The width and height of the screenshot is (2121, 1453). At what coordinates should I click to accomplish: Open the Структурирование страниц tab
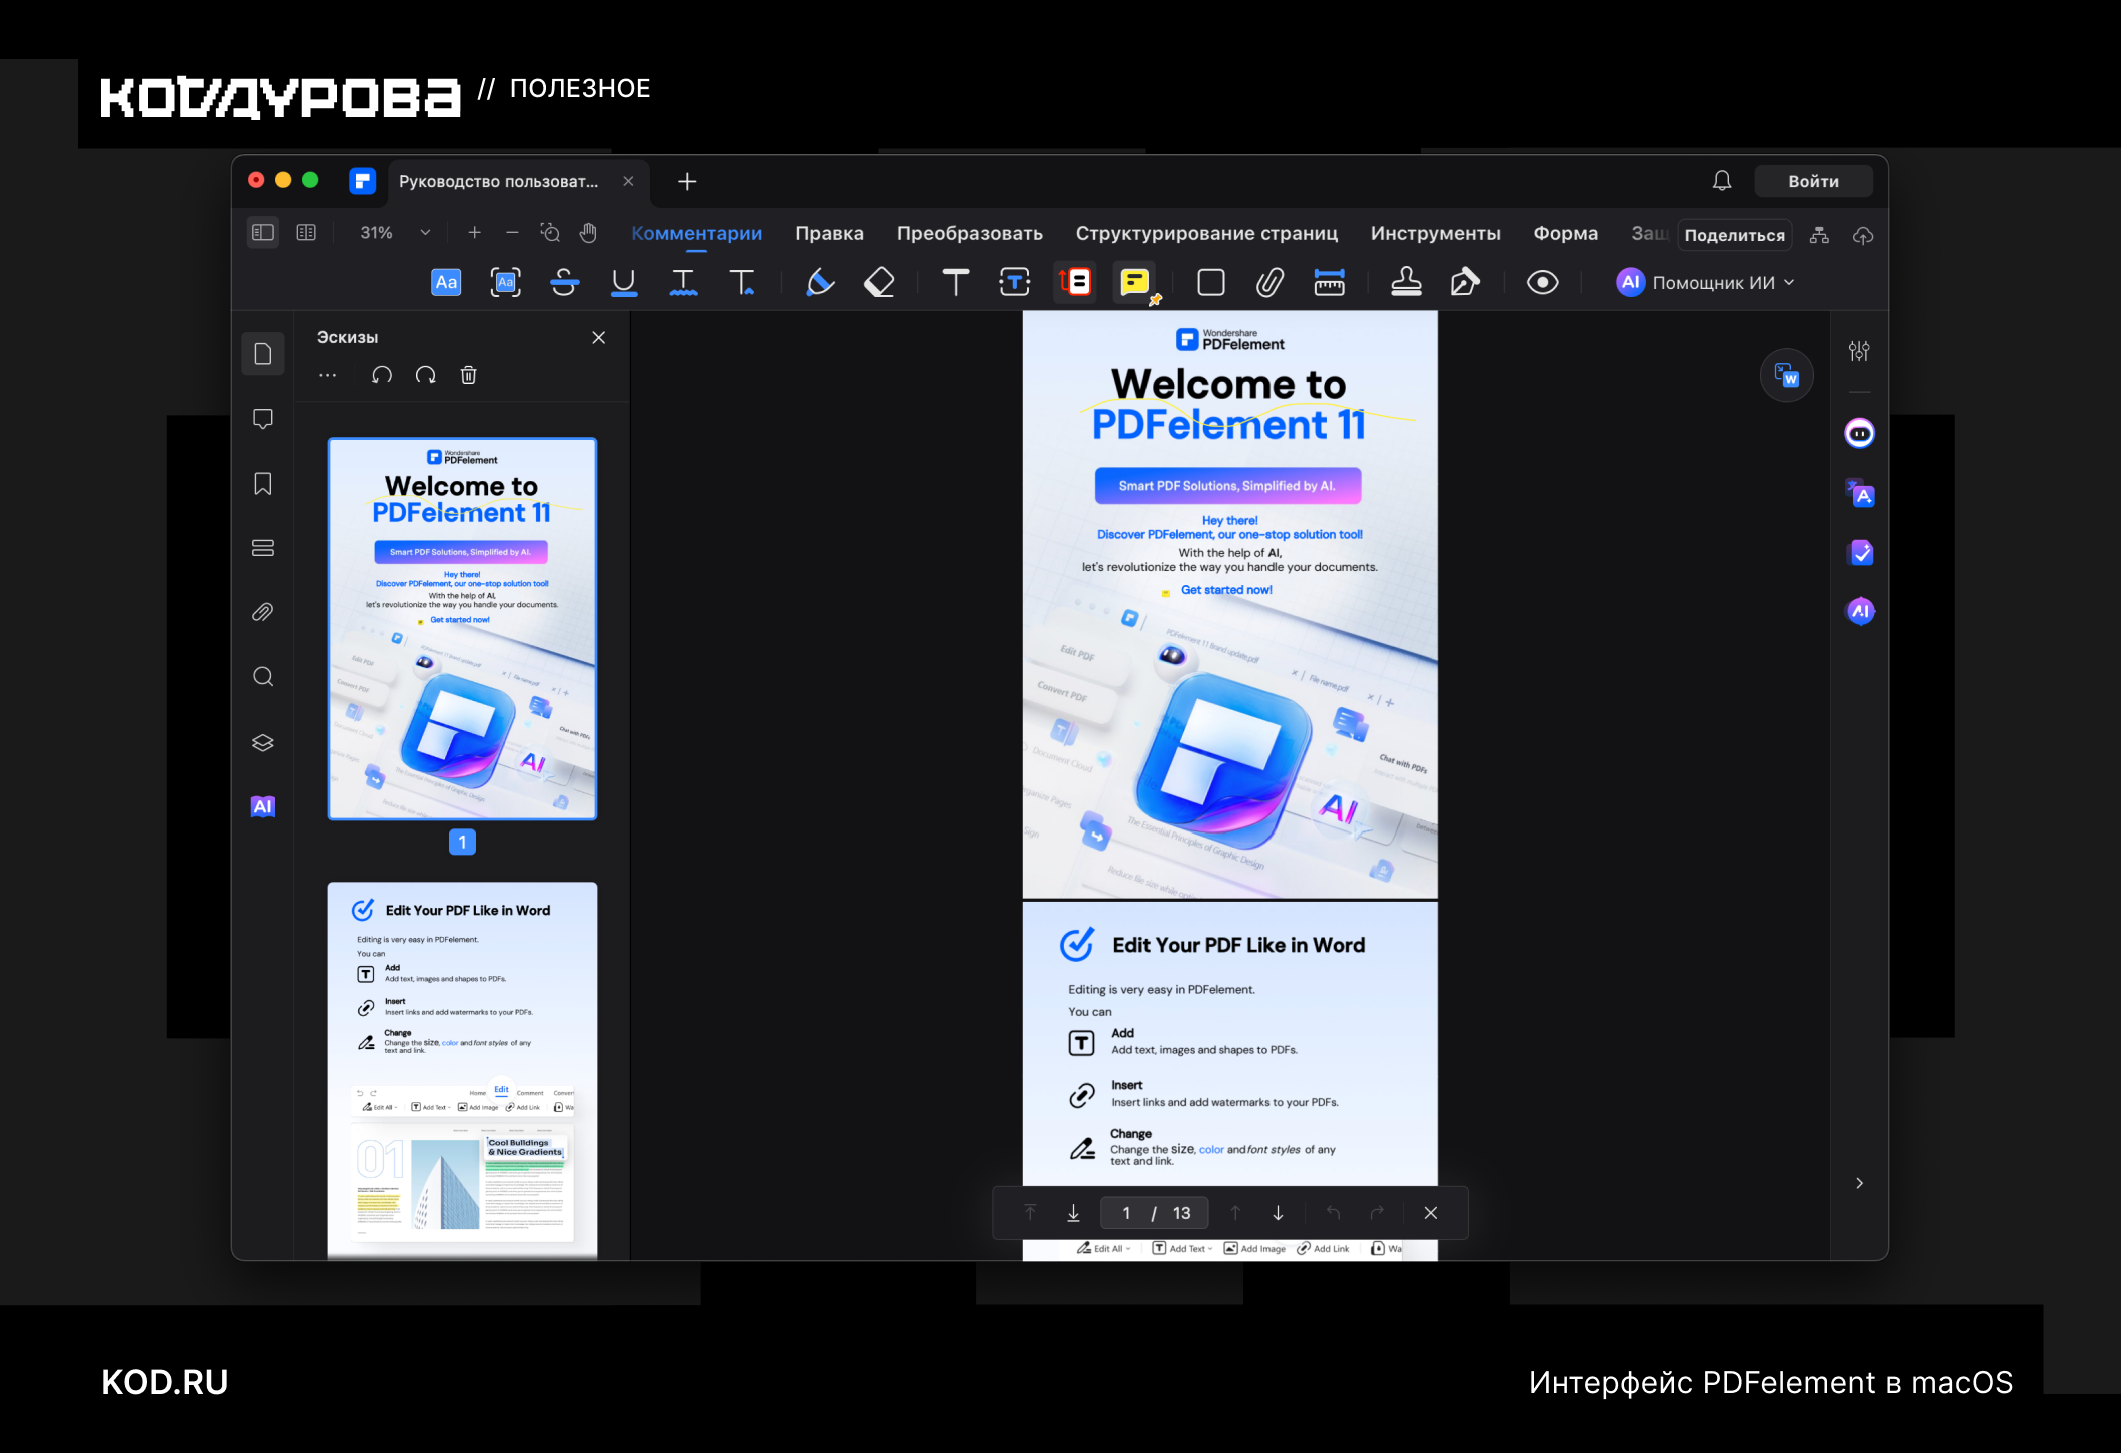[1206, 233]
